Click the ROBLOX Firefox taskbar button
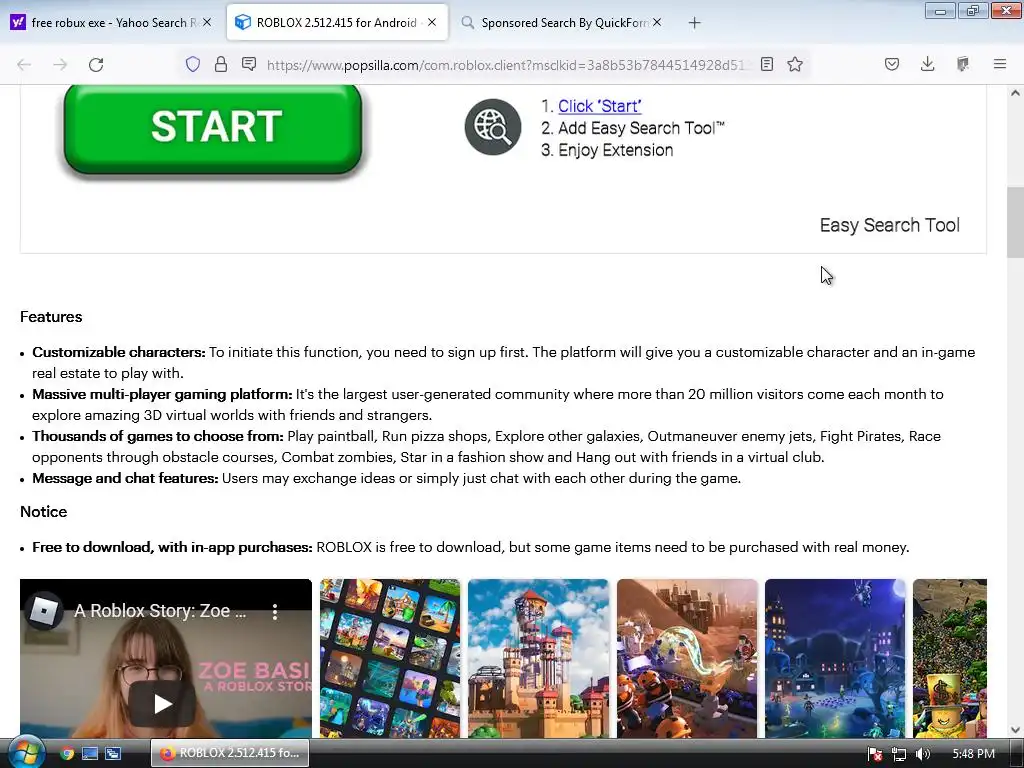The height and width of the screenshot is (768, 1024). click(230, 753)
